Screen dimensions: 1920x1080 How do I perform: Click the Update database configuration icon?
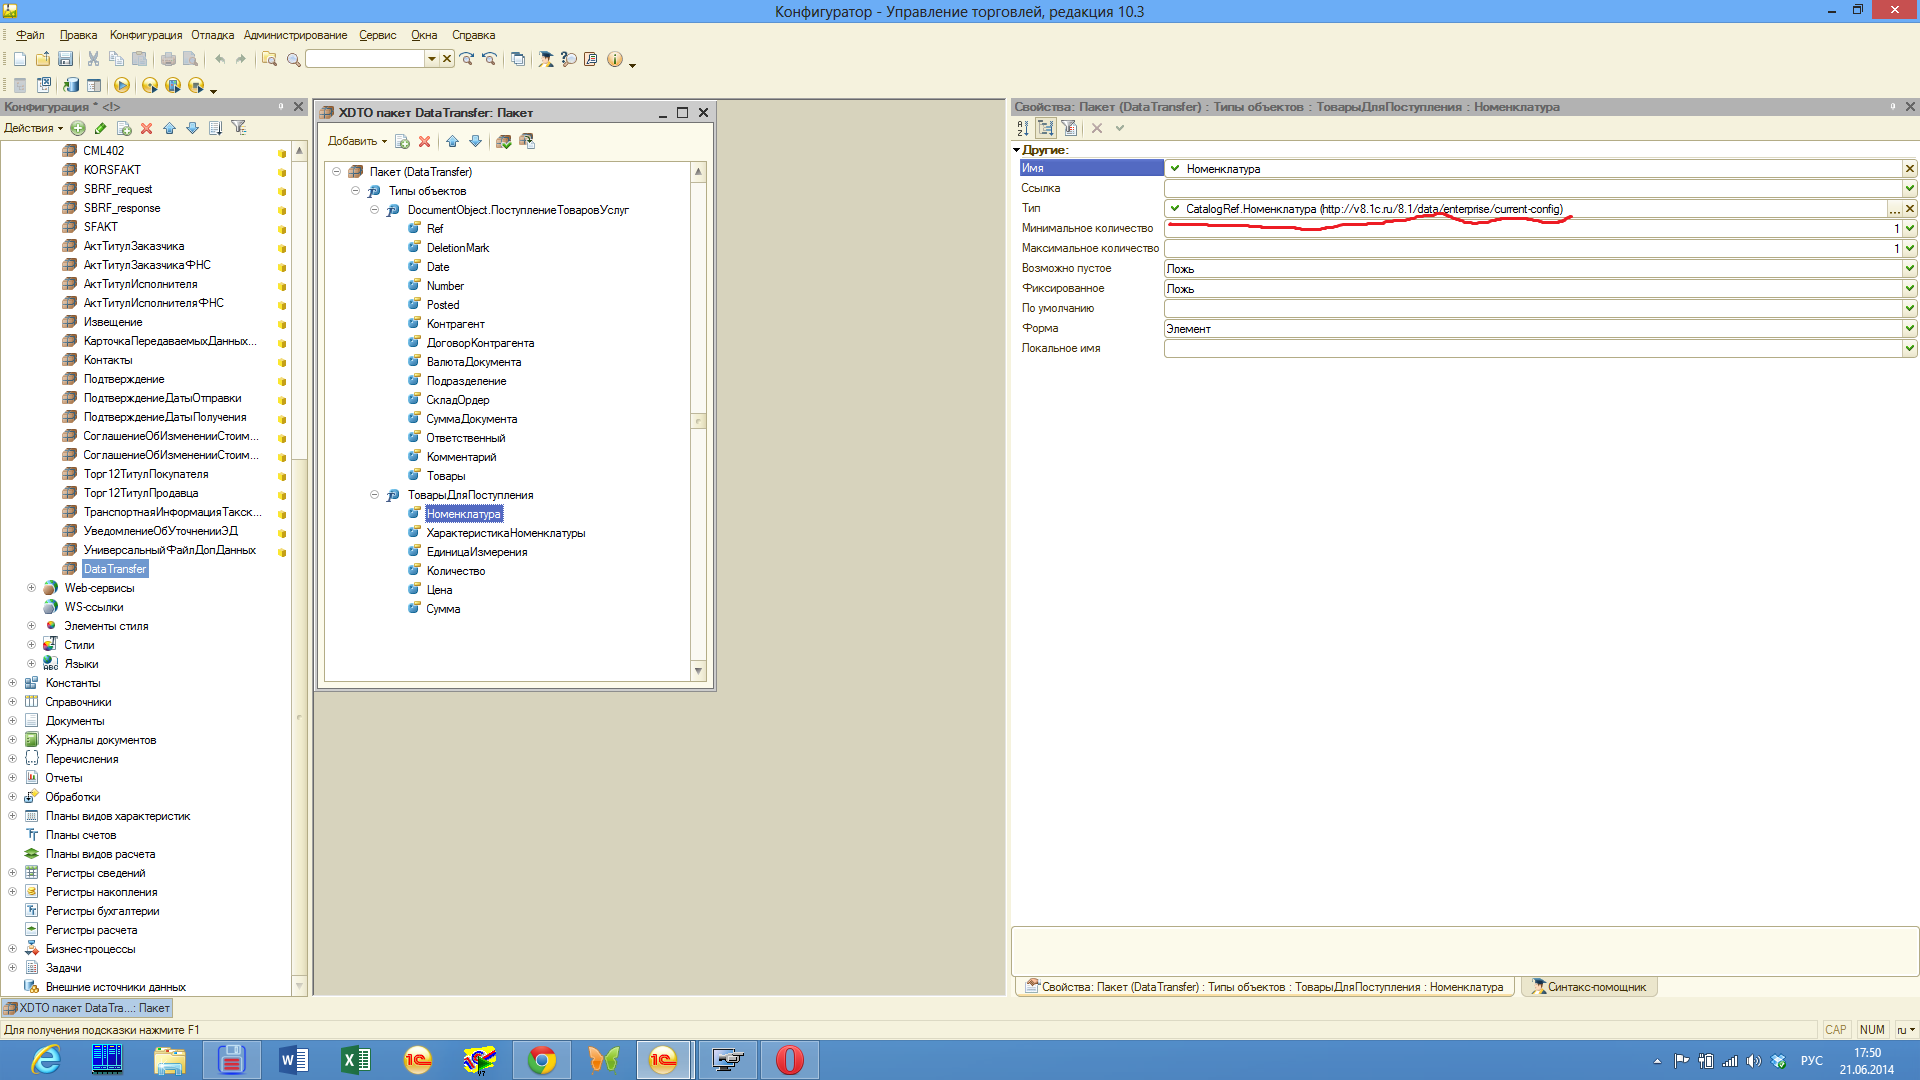(71, 86)
